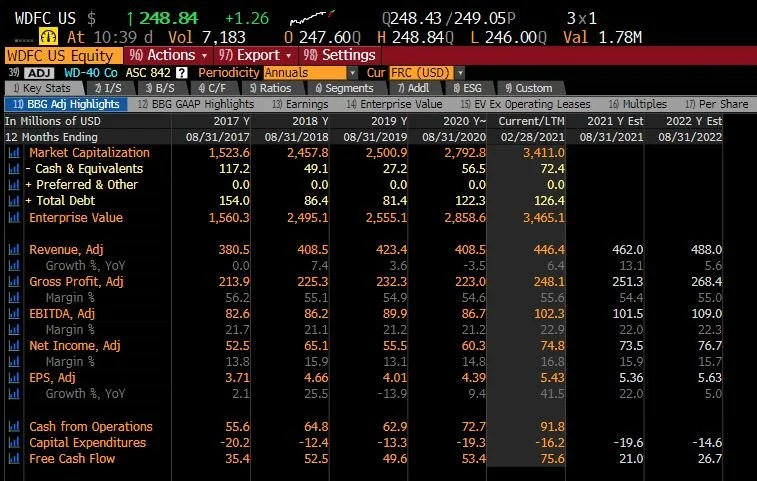Switch to the Segments tab
The height and width of the screenshot is (481, 757).
pos(345,88)
